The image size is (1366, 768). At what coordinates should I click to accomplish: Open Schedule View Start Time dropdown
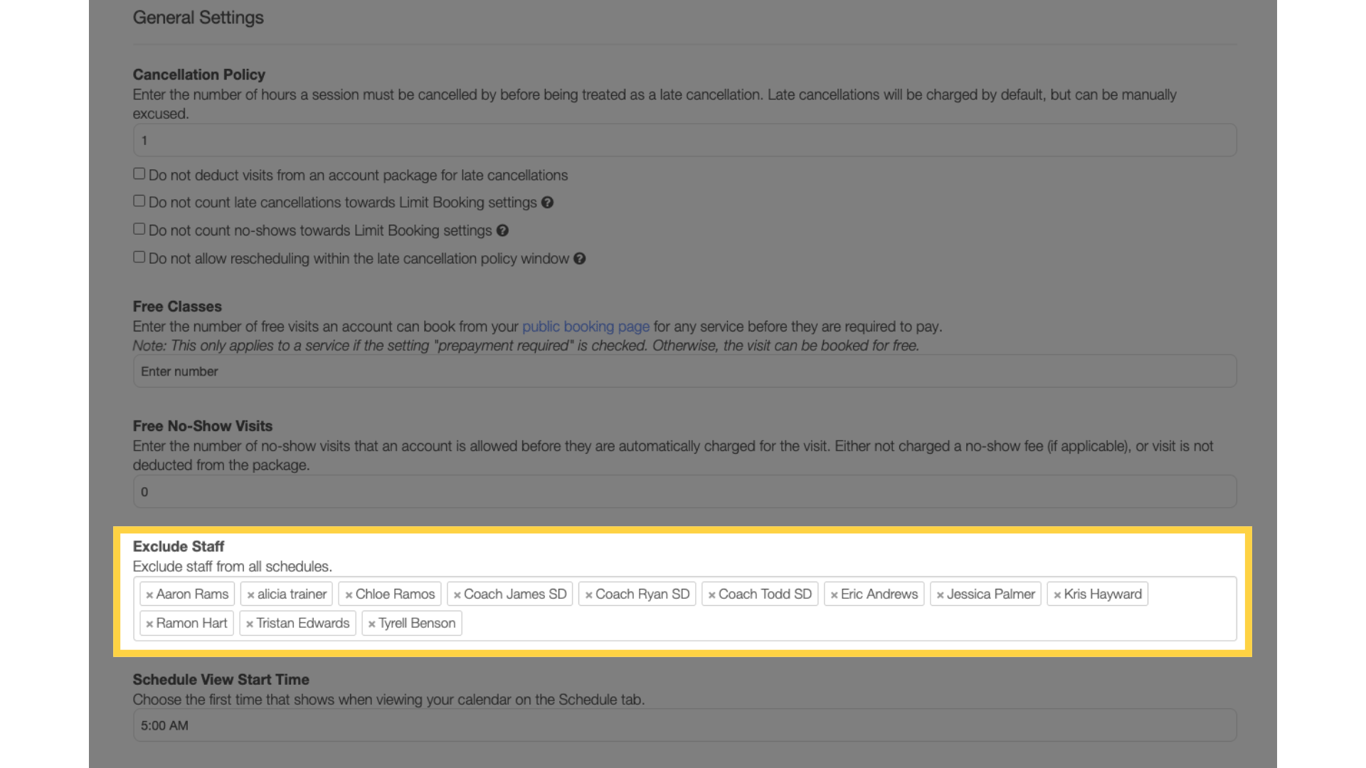coord(685,725)
